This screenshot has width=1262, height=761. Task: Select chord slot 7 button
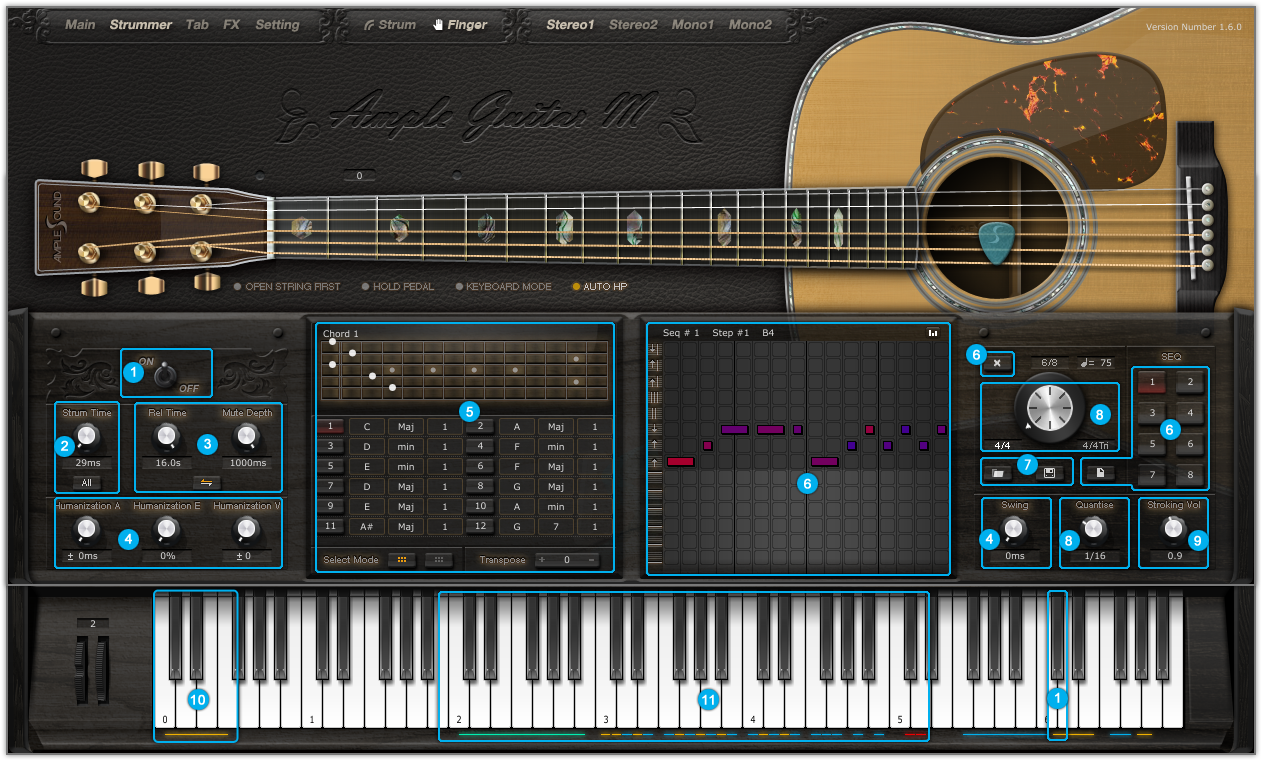pos(330,486)
